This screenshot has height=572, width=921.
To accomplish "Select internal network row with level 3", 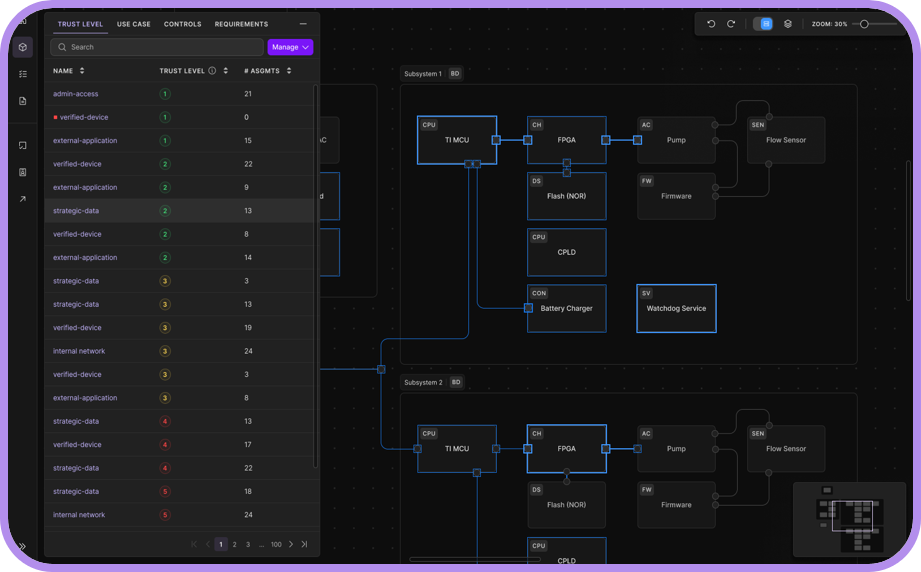I will (179, 351).
